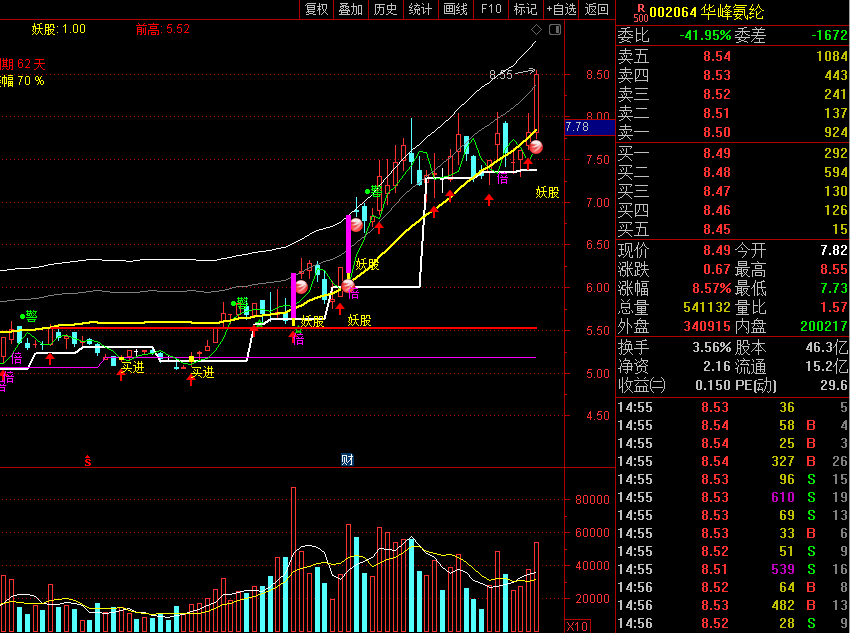The image size is (850, 633).
Task: Click the blue 财 marker on the time axis
Action: point(347,460)
